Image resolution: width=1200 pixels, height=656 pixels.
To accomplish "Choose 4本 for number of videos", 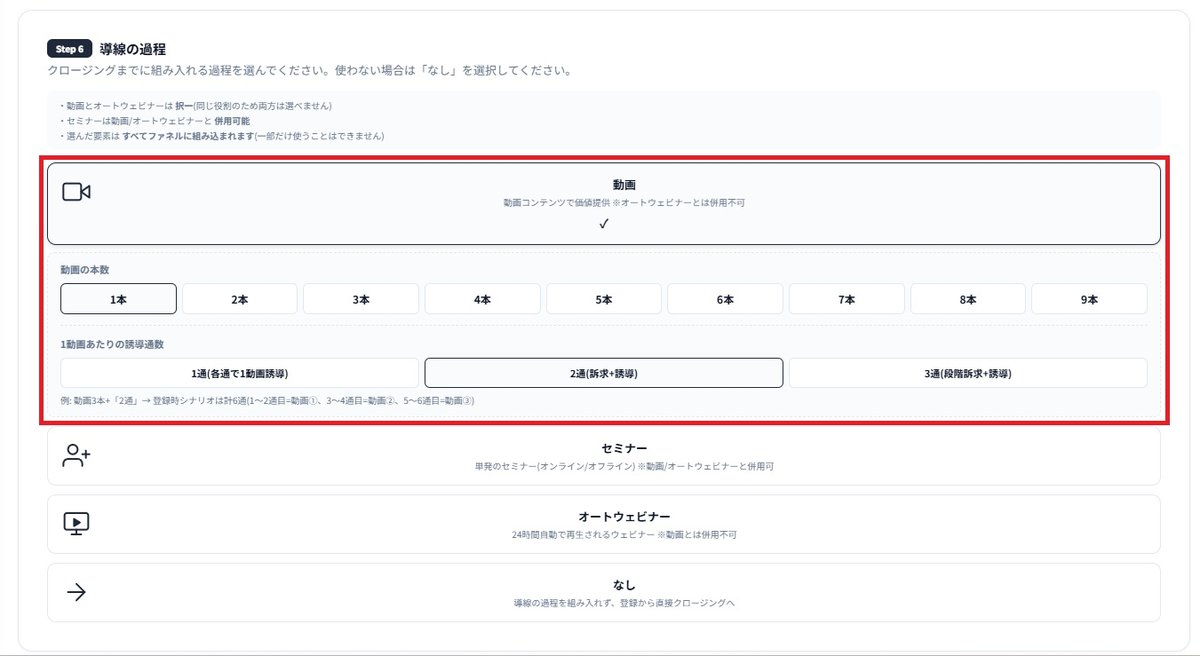I will (x=483, y=299).
